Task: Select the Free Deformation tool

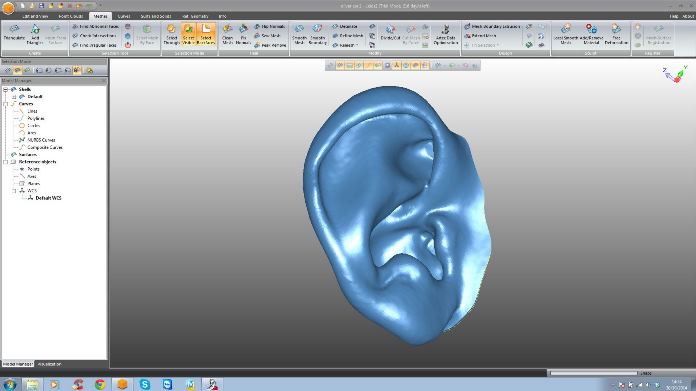Action: (x=616, y=34)
